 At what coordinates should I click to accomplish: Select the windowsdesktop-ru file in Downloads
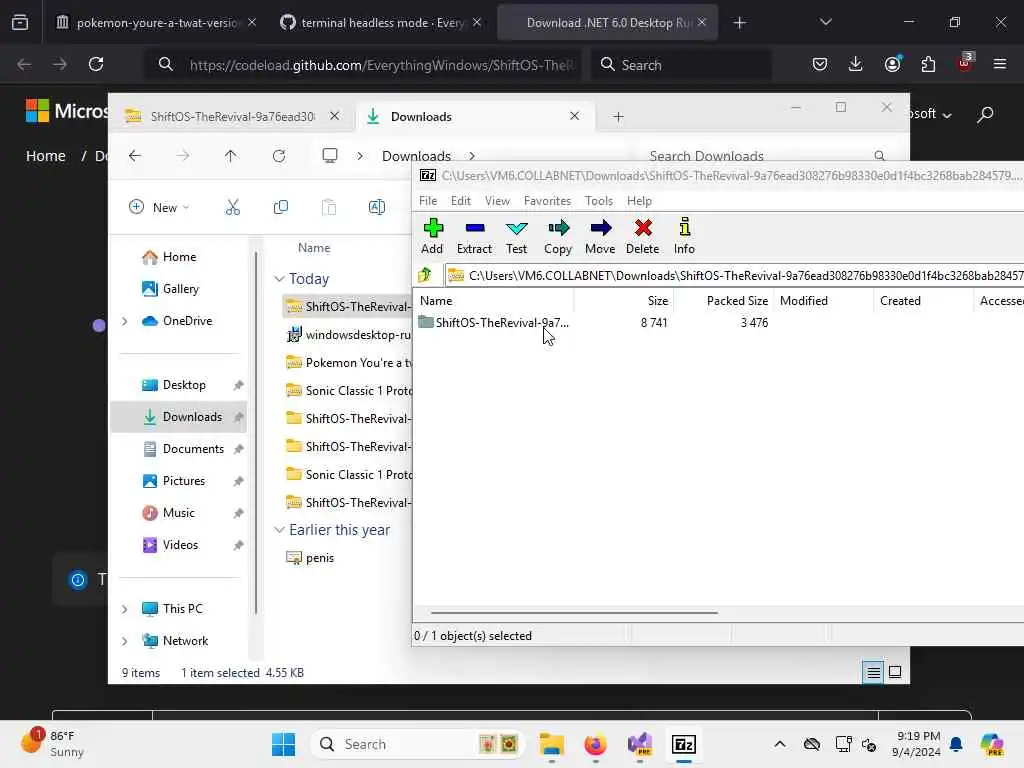pos(348,334)
